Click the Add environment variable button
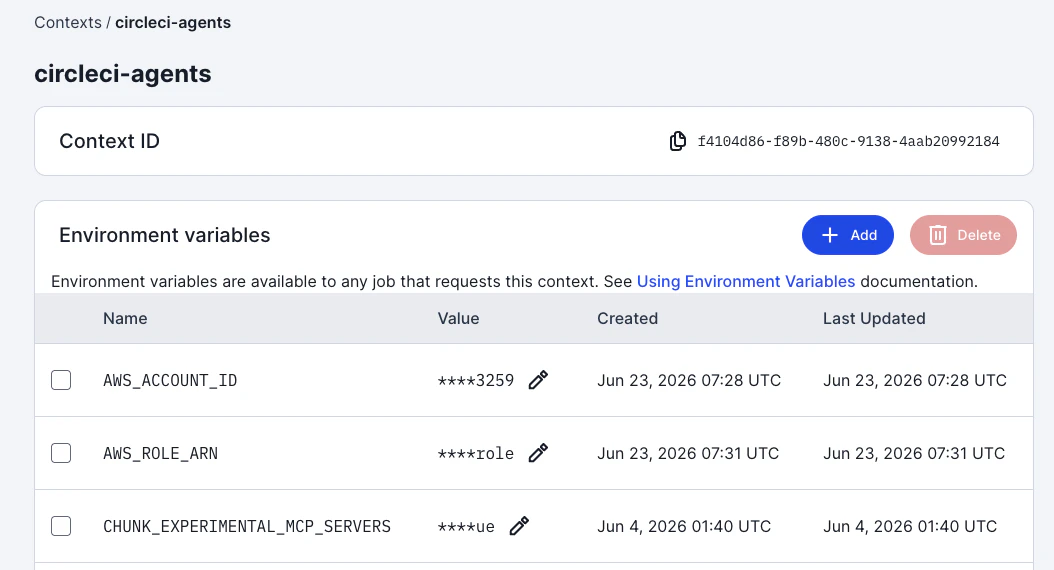This screenshot has height=570, width=1054. (x=848, y=235)
